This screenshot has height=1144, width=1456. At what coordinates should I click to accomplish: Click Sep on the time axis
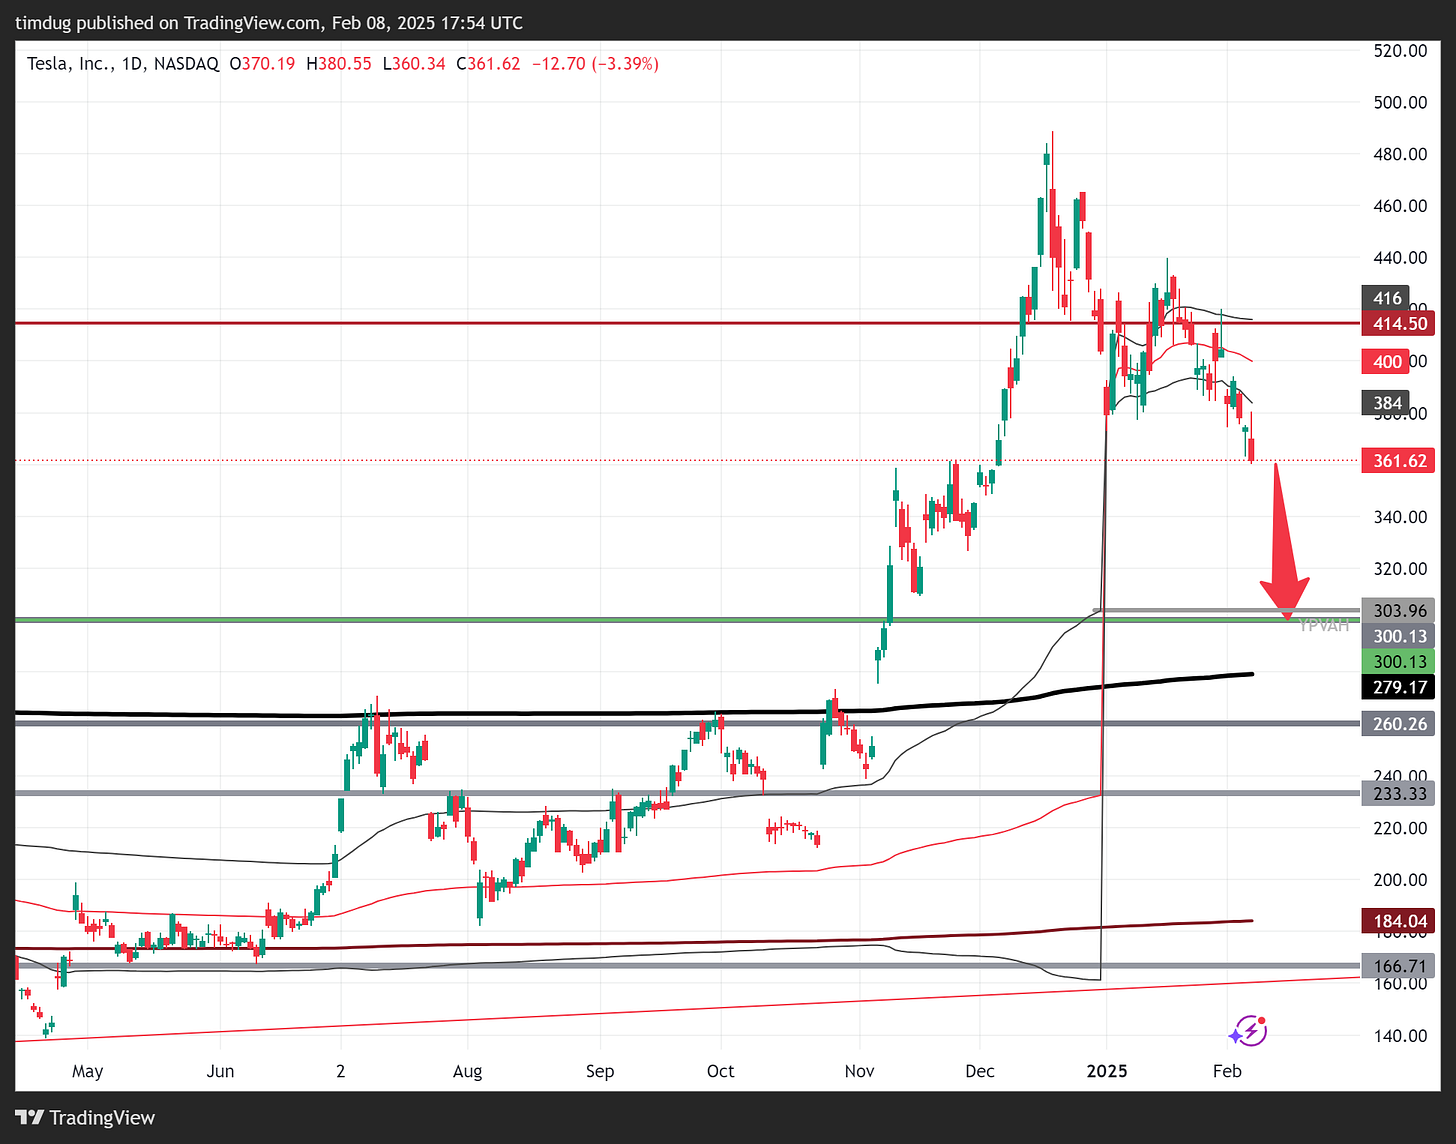(x=600, y=1071)
